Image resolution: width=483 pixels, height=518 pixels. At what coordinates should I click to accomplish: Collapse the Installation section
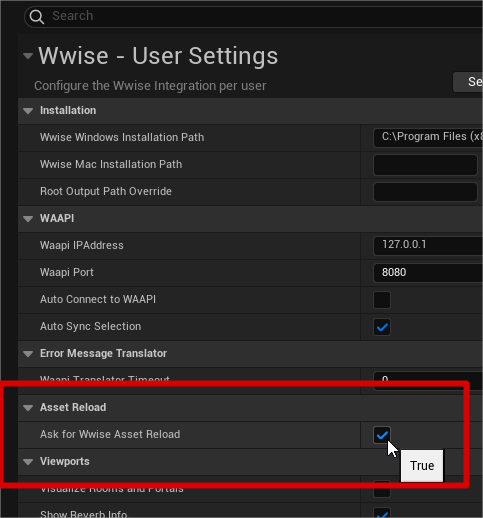[x=28, y=111]
